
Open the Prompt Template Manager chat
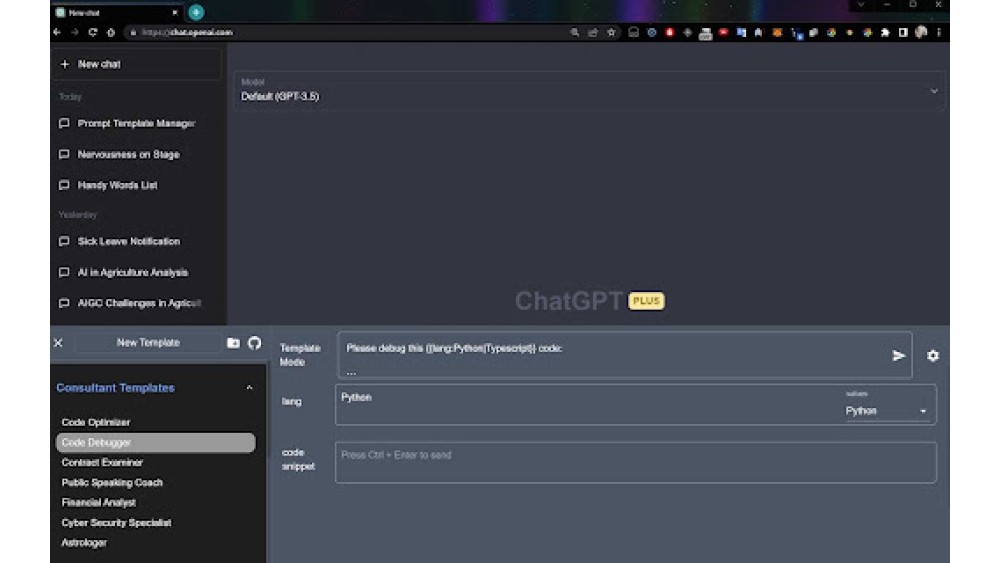[x=136, y=123]
